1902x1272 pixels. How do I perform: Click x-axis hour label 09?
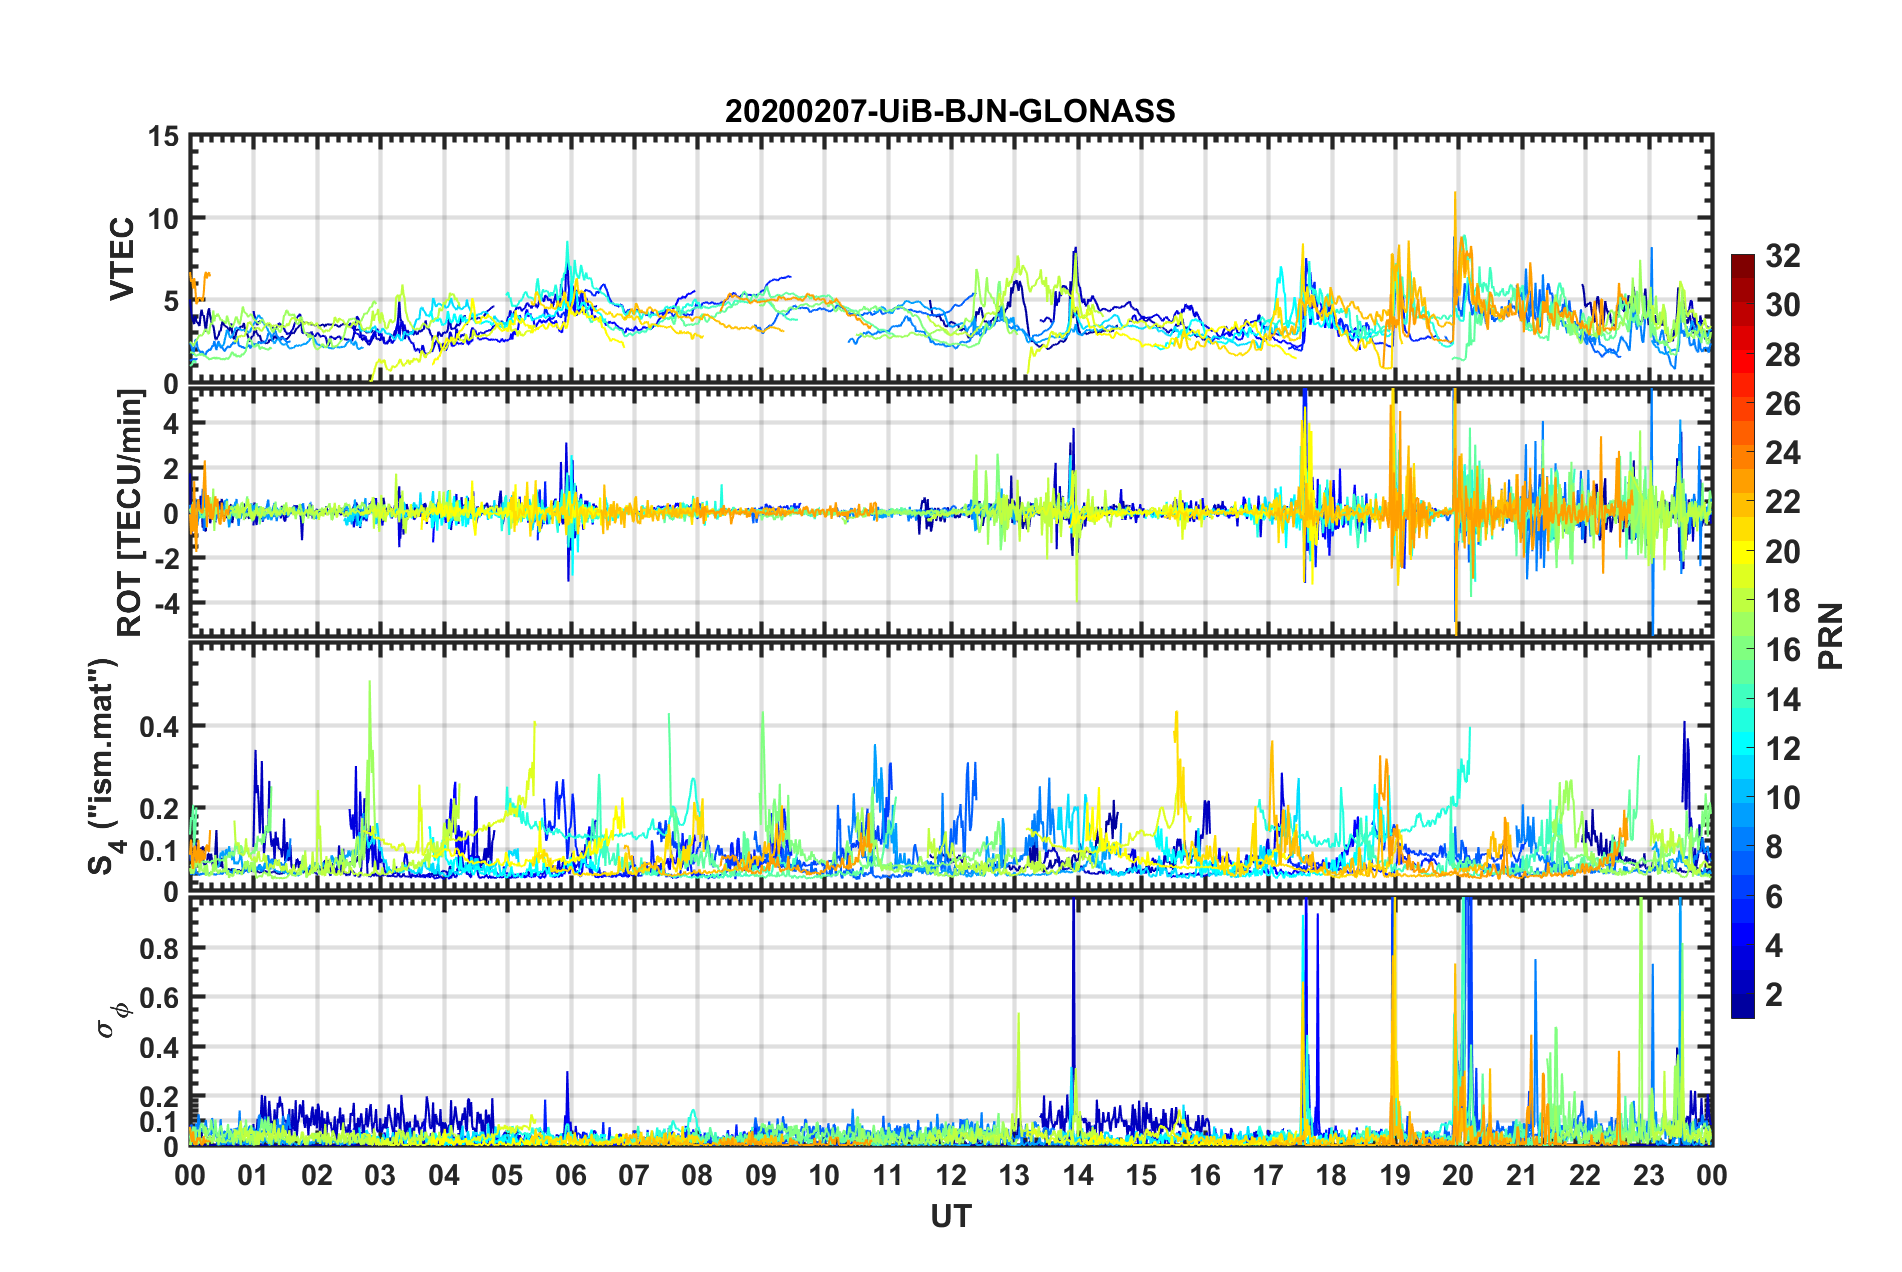pos(761,1175)
